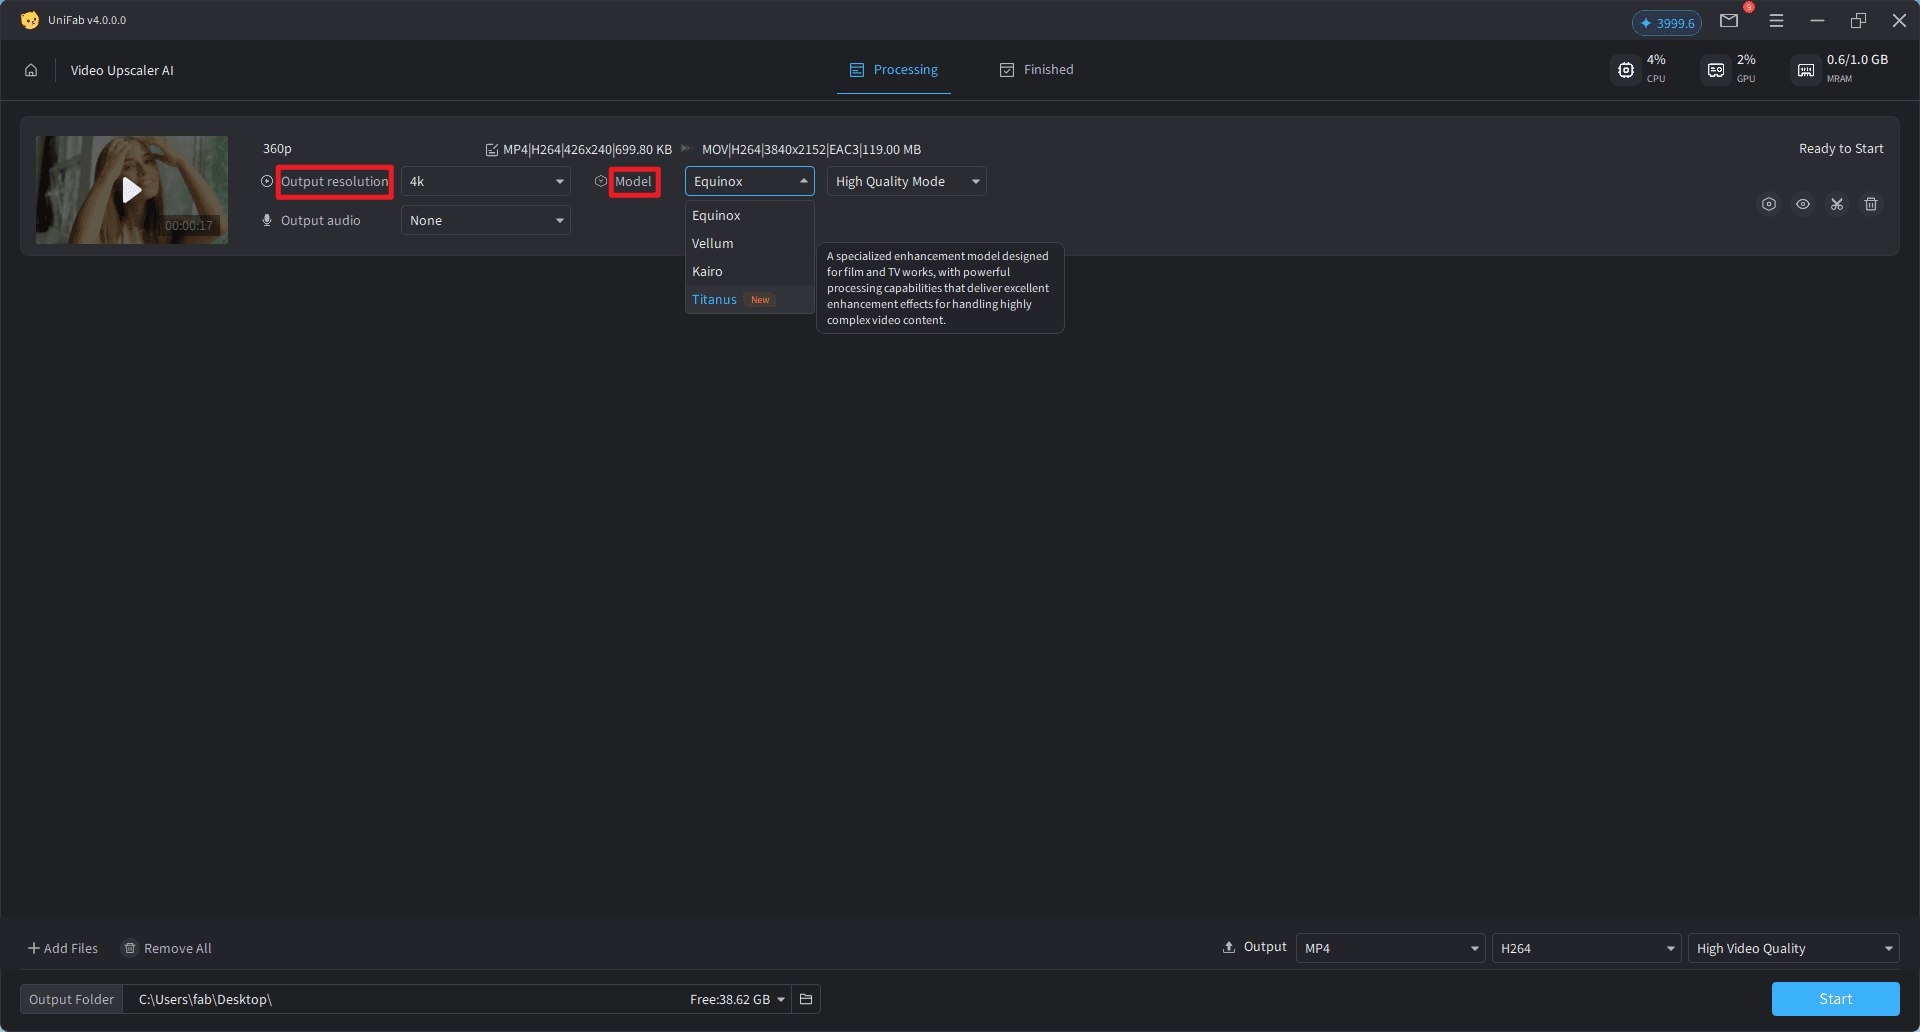Open the mail notifications icon
Screen dimensions: 1920x1032
click(x=1729, y=20)
